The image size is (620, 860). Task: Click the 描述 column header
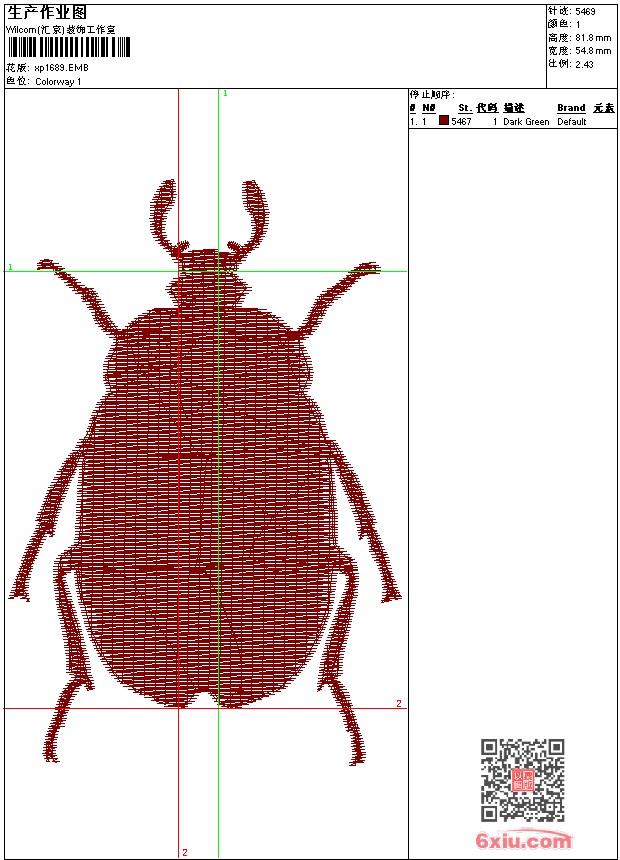[513, 108]
